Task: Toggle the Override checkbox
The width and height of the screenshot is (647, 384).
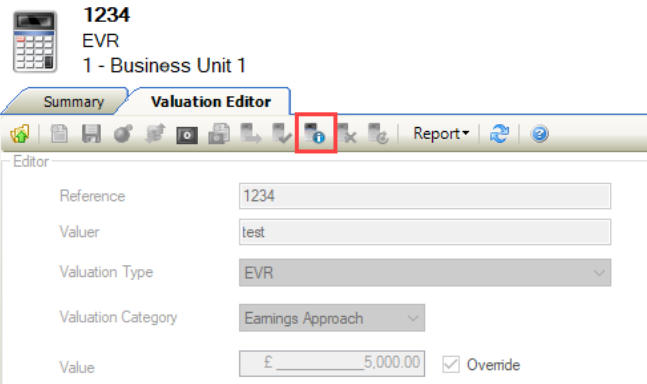Action: coord(451,364)
